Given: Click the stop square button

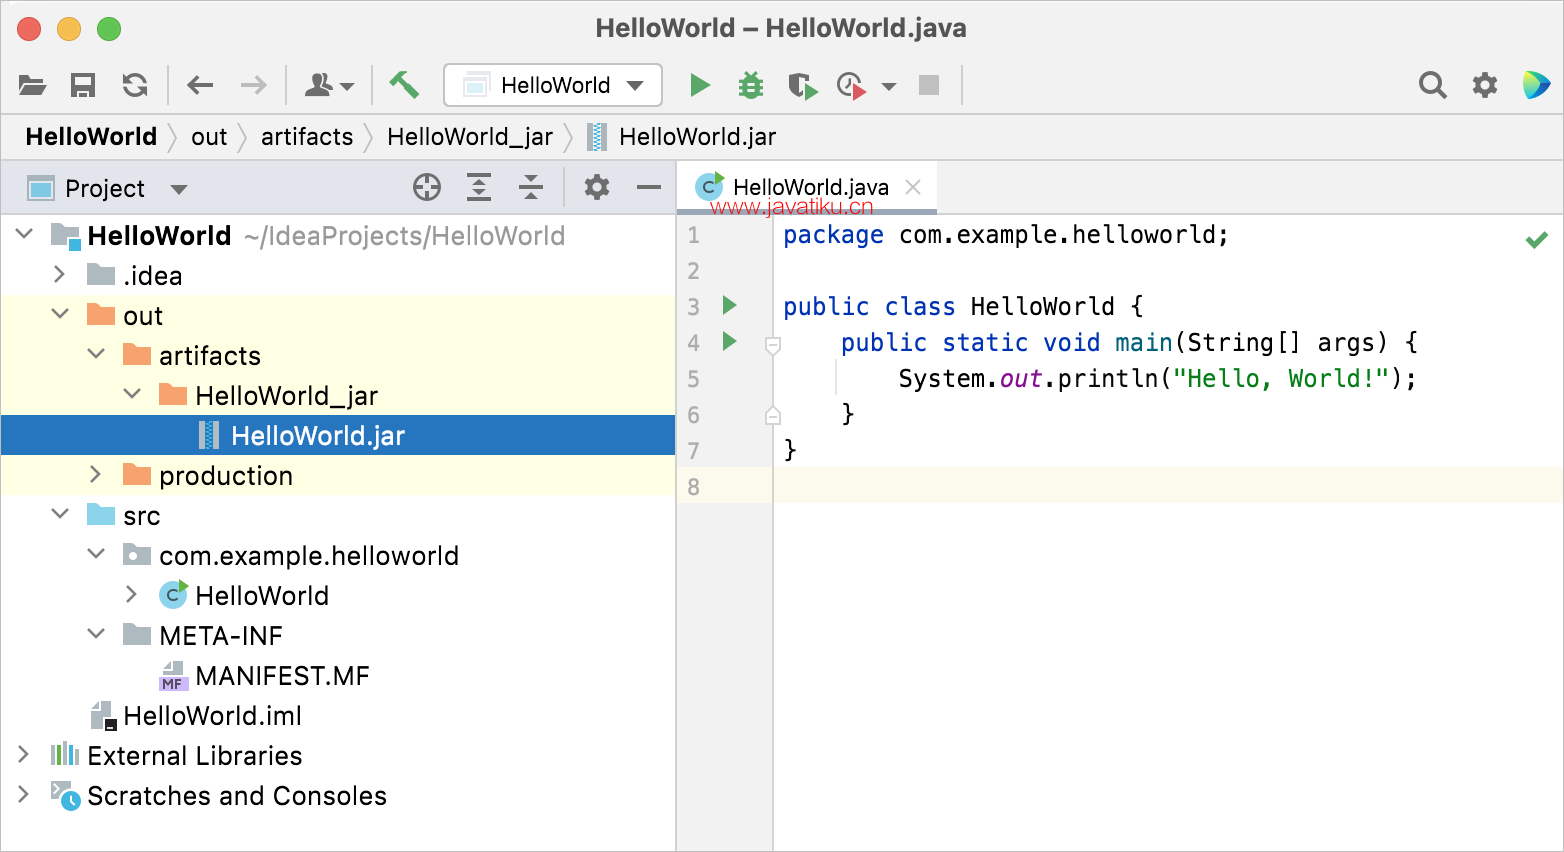Looking at the screenshot, I should [x=929, y=85].
